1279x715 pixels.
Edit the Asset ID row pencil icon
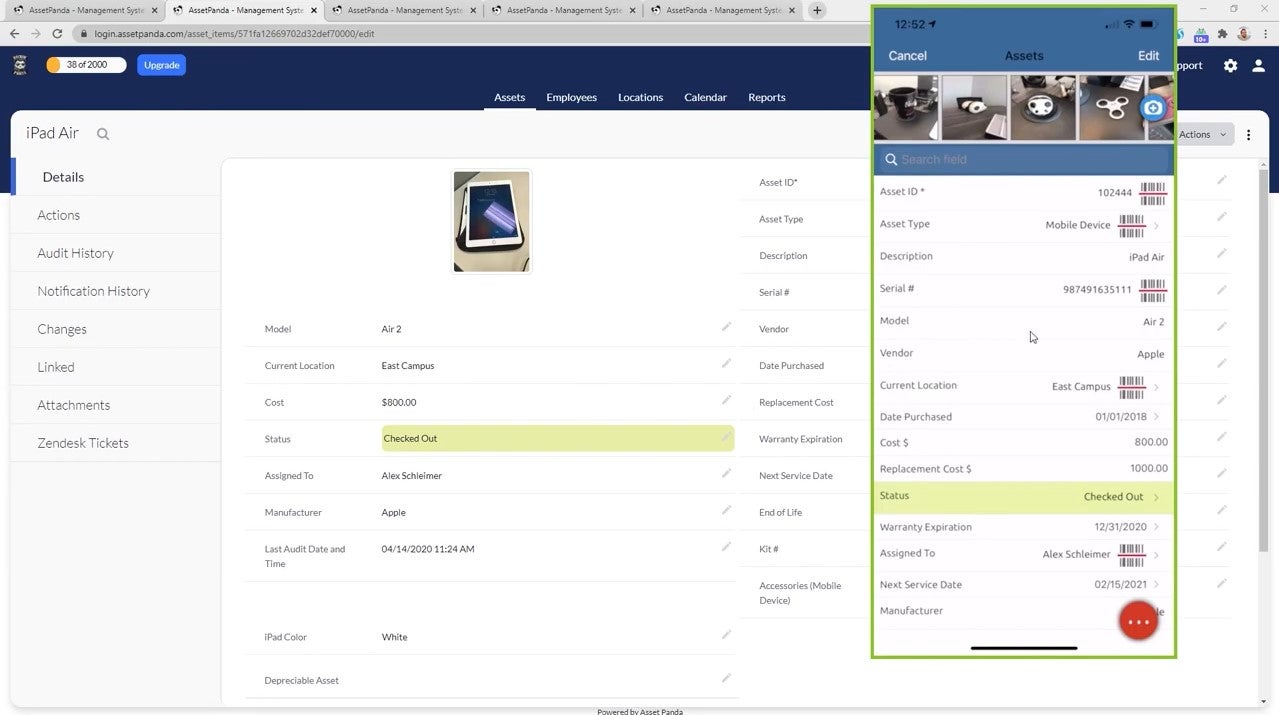(x=1221, y=180)
